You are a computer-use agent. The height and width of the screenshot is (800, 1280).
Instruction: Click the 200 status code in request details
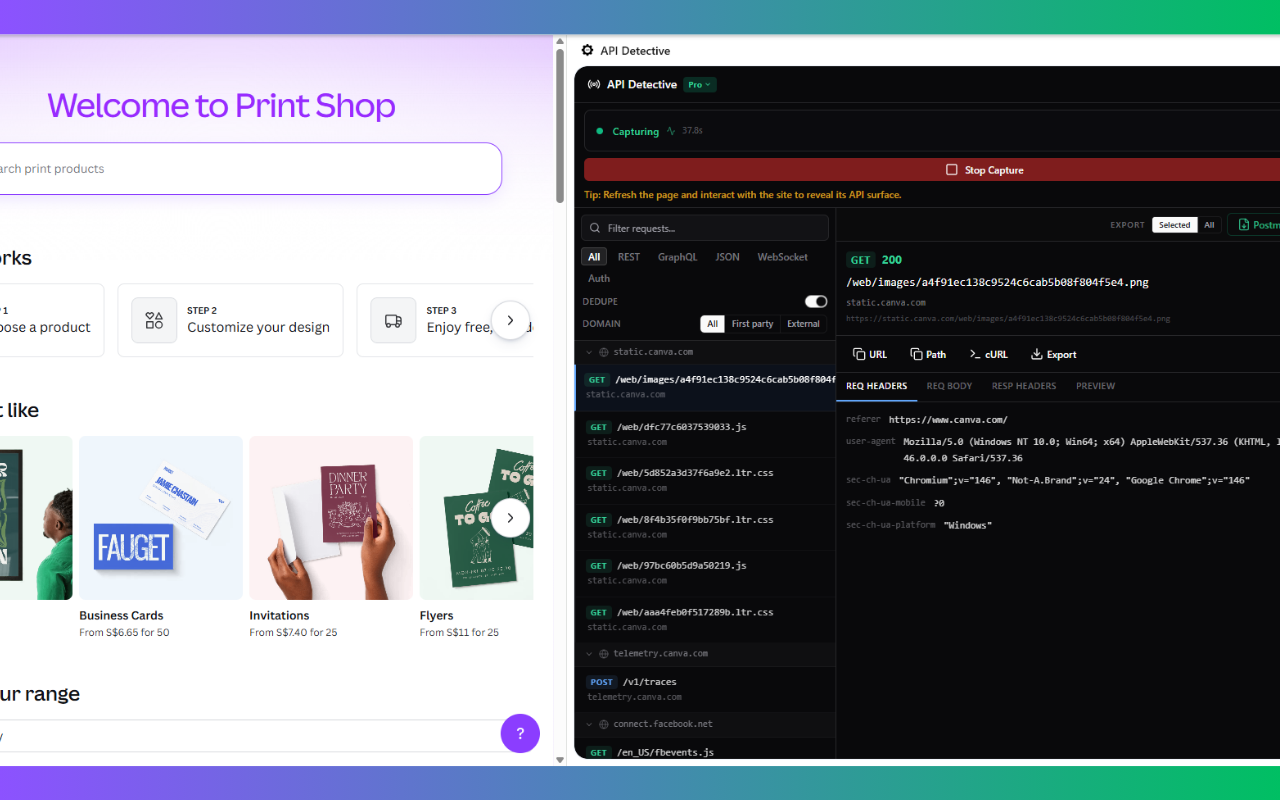[x=892, y=260]
